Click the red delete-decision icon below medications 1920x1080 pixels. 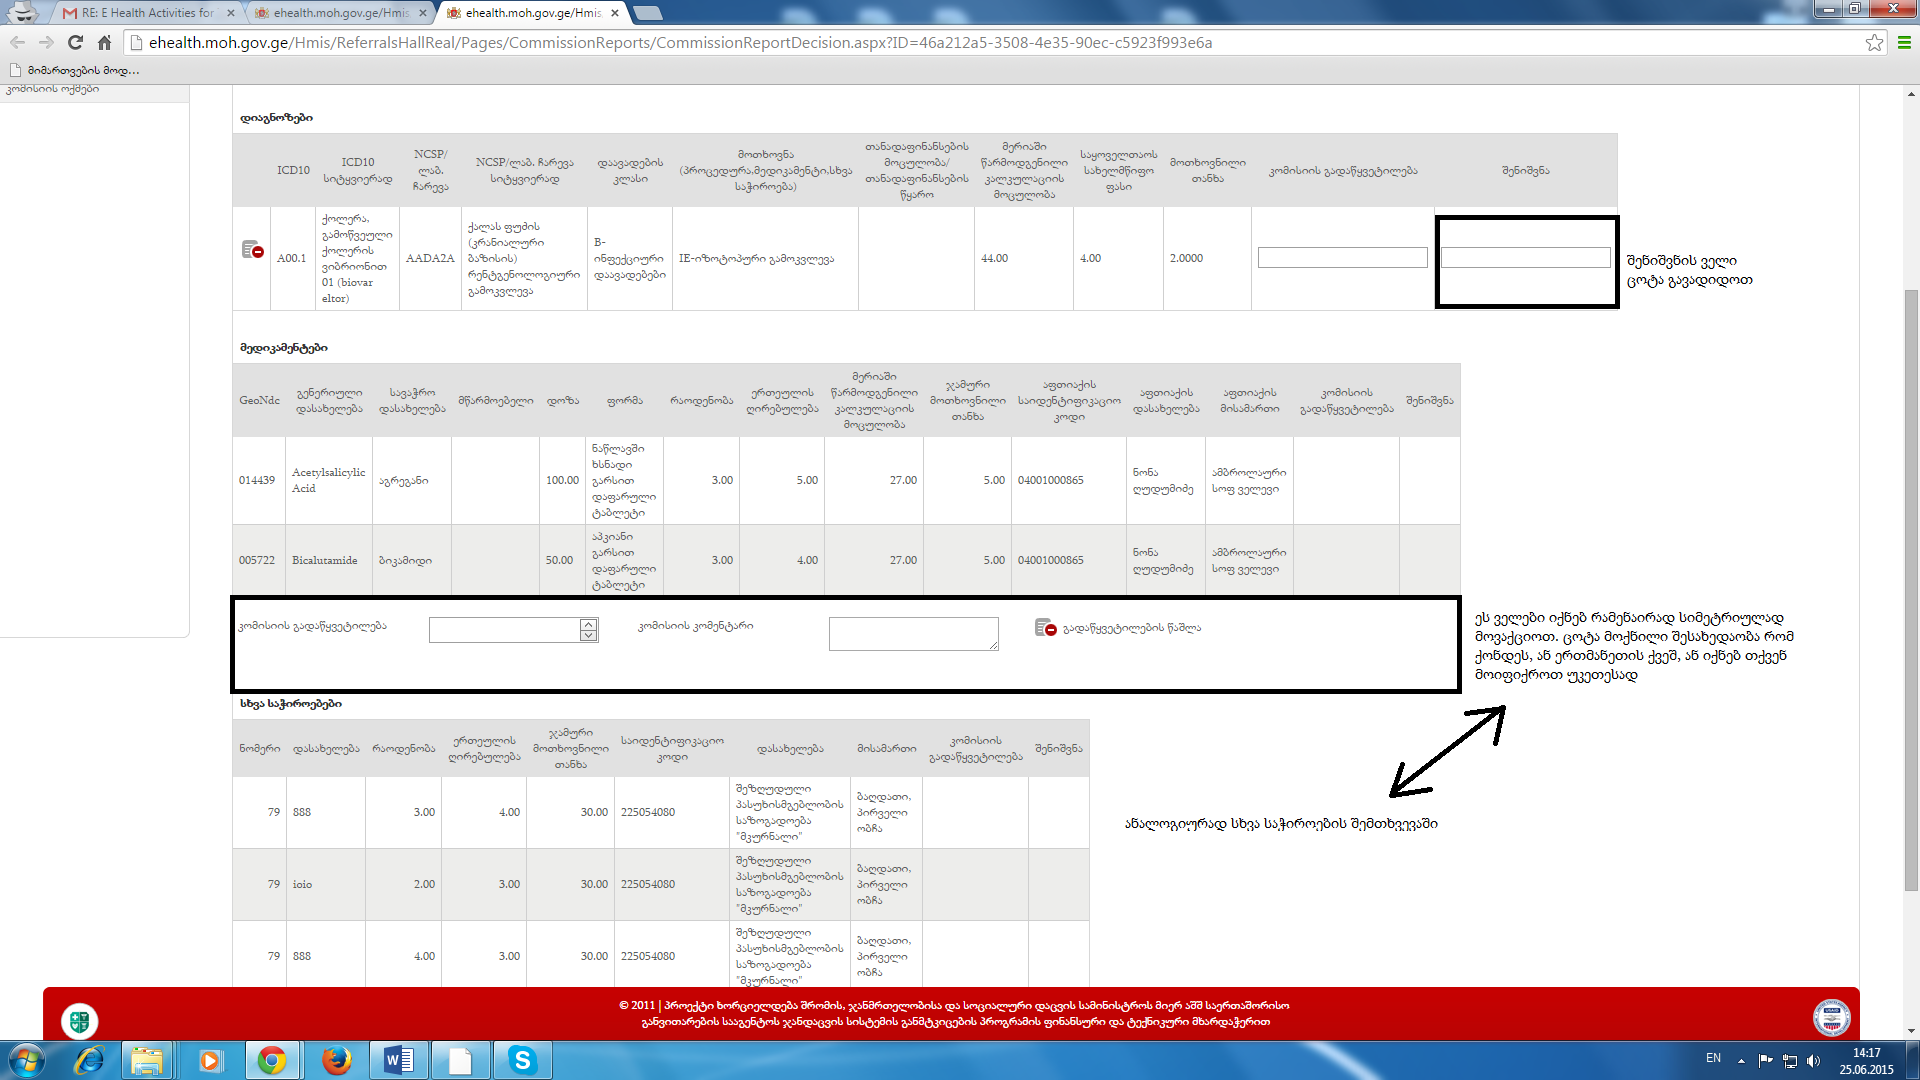tap(1045, 628)
